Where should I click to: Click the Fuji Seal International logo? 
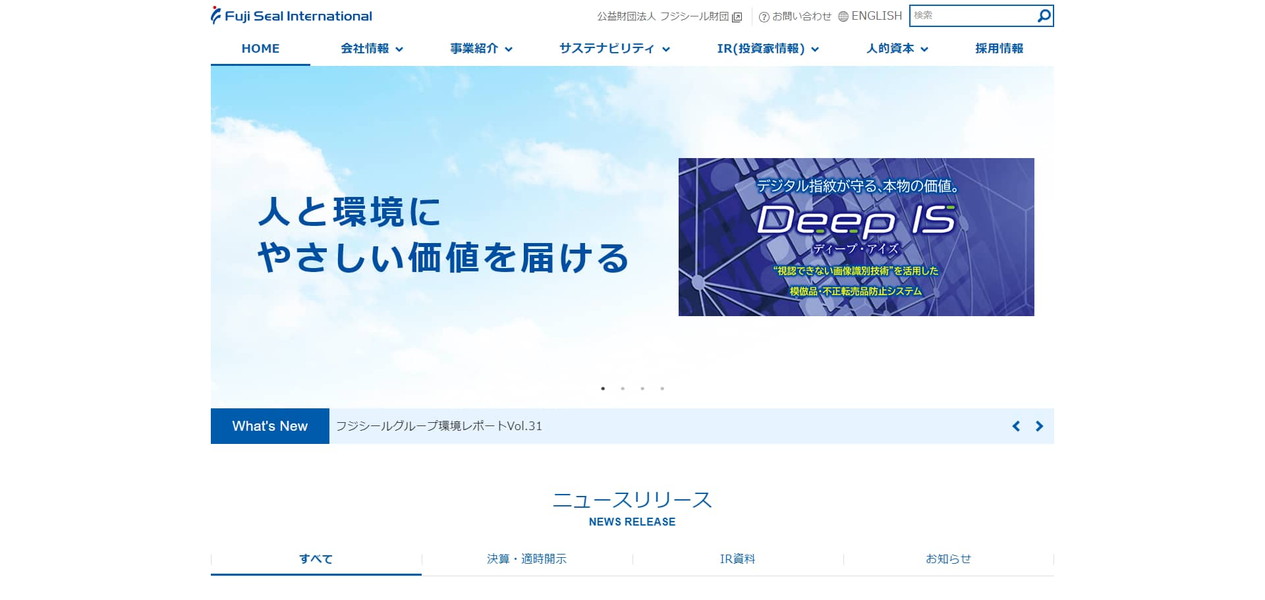click(x=291, y=16)
